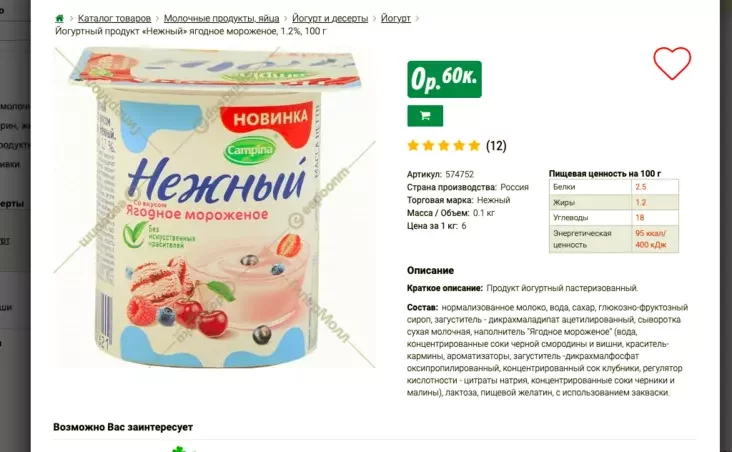The width and height of the screenshot is (732, 452).
Task: Open the Йогурт и десерты breadcrumb
Action: 330,18
